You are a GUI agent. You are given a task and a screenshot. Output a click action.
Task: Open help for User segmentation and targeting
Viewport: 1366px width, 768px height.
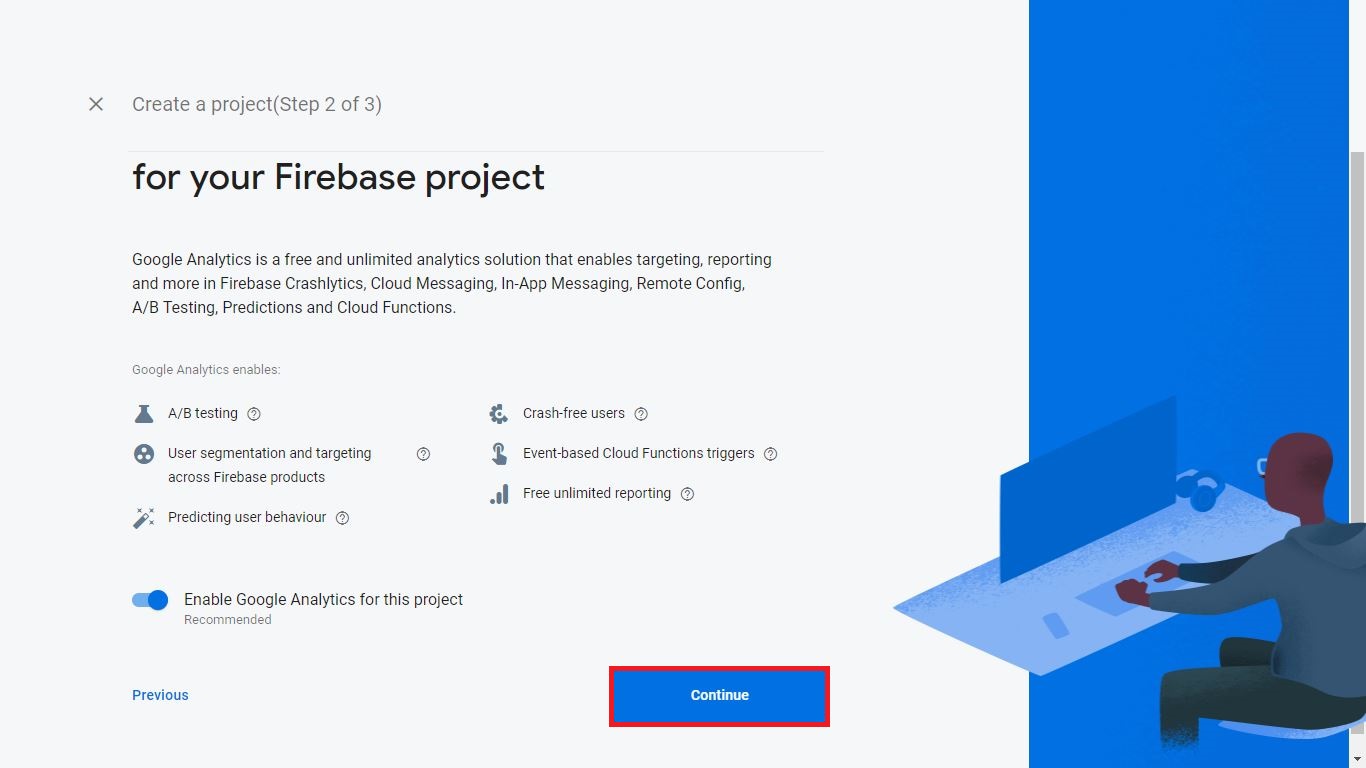(423, 454)
